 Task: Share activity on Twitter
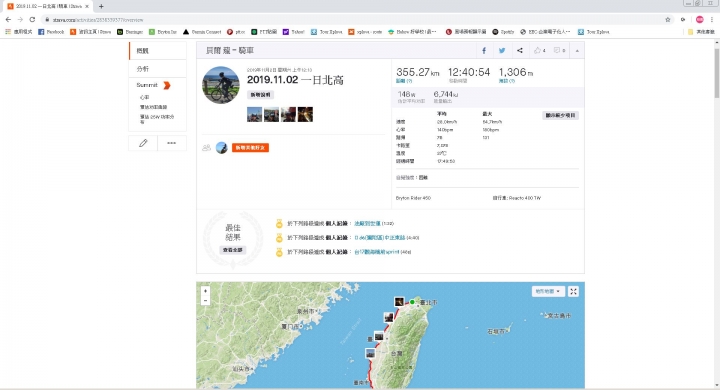click(x=502, y=51)
